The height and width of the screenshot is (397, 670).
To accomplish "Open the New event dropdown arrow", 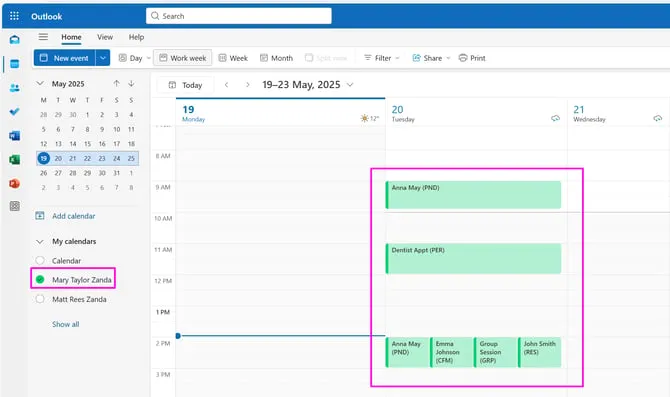I will [103, 58].
